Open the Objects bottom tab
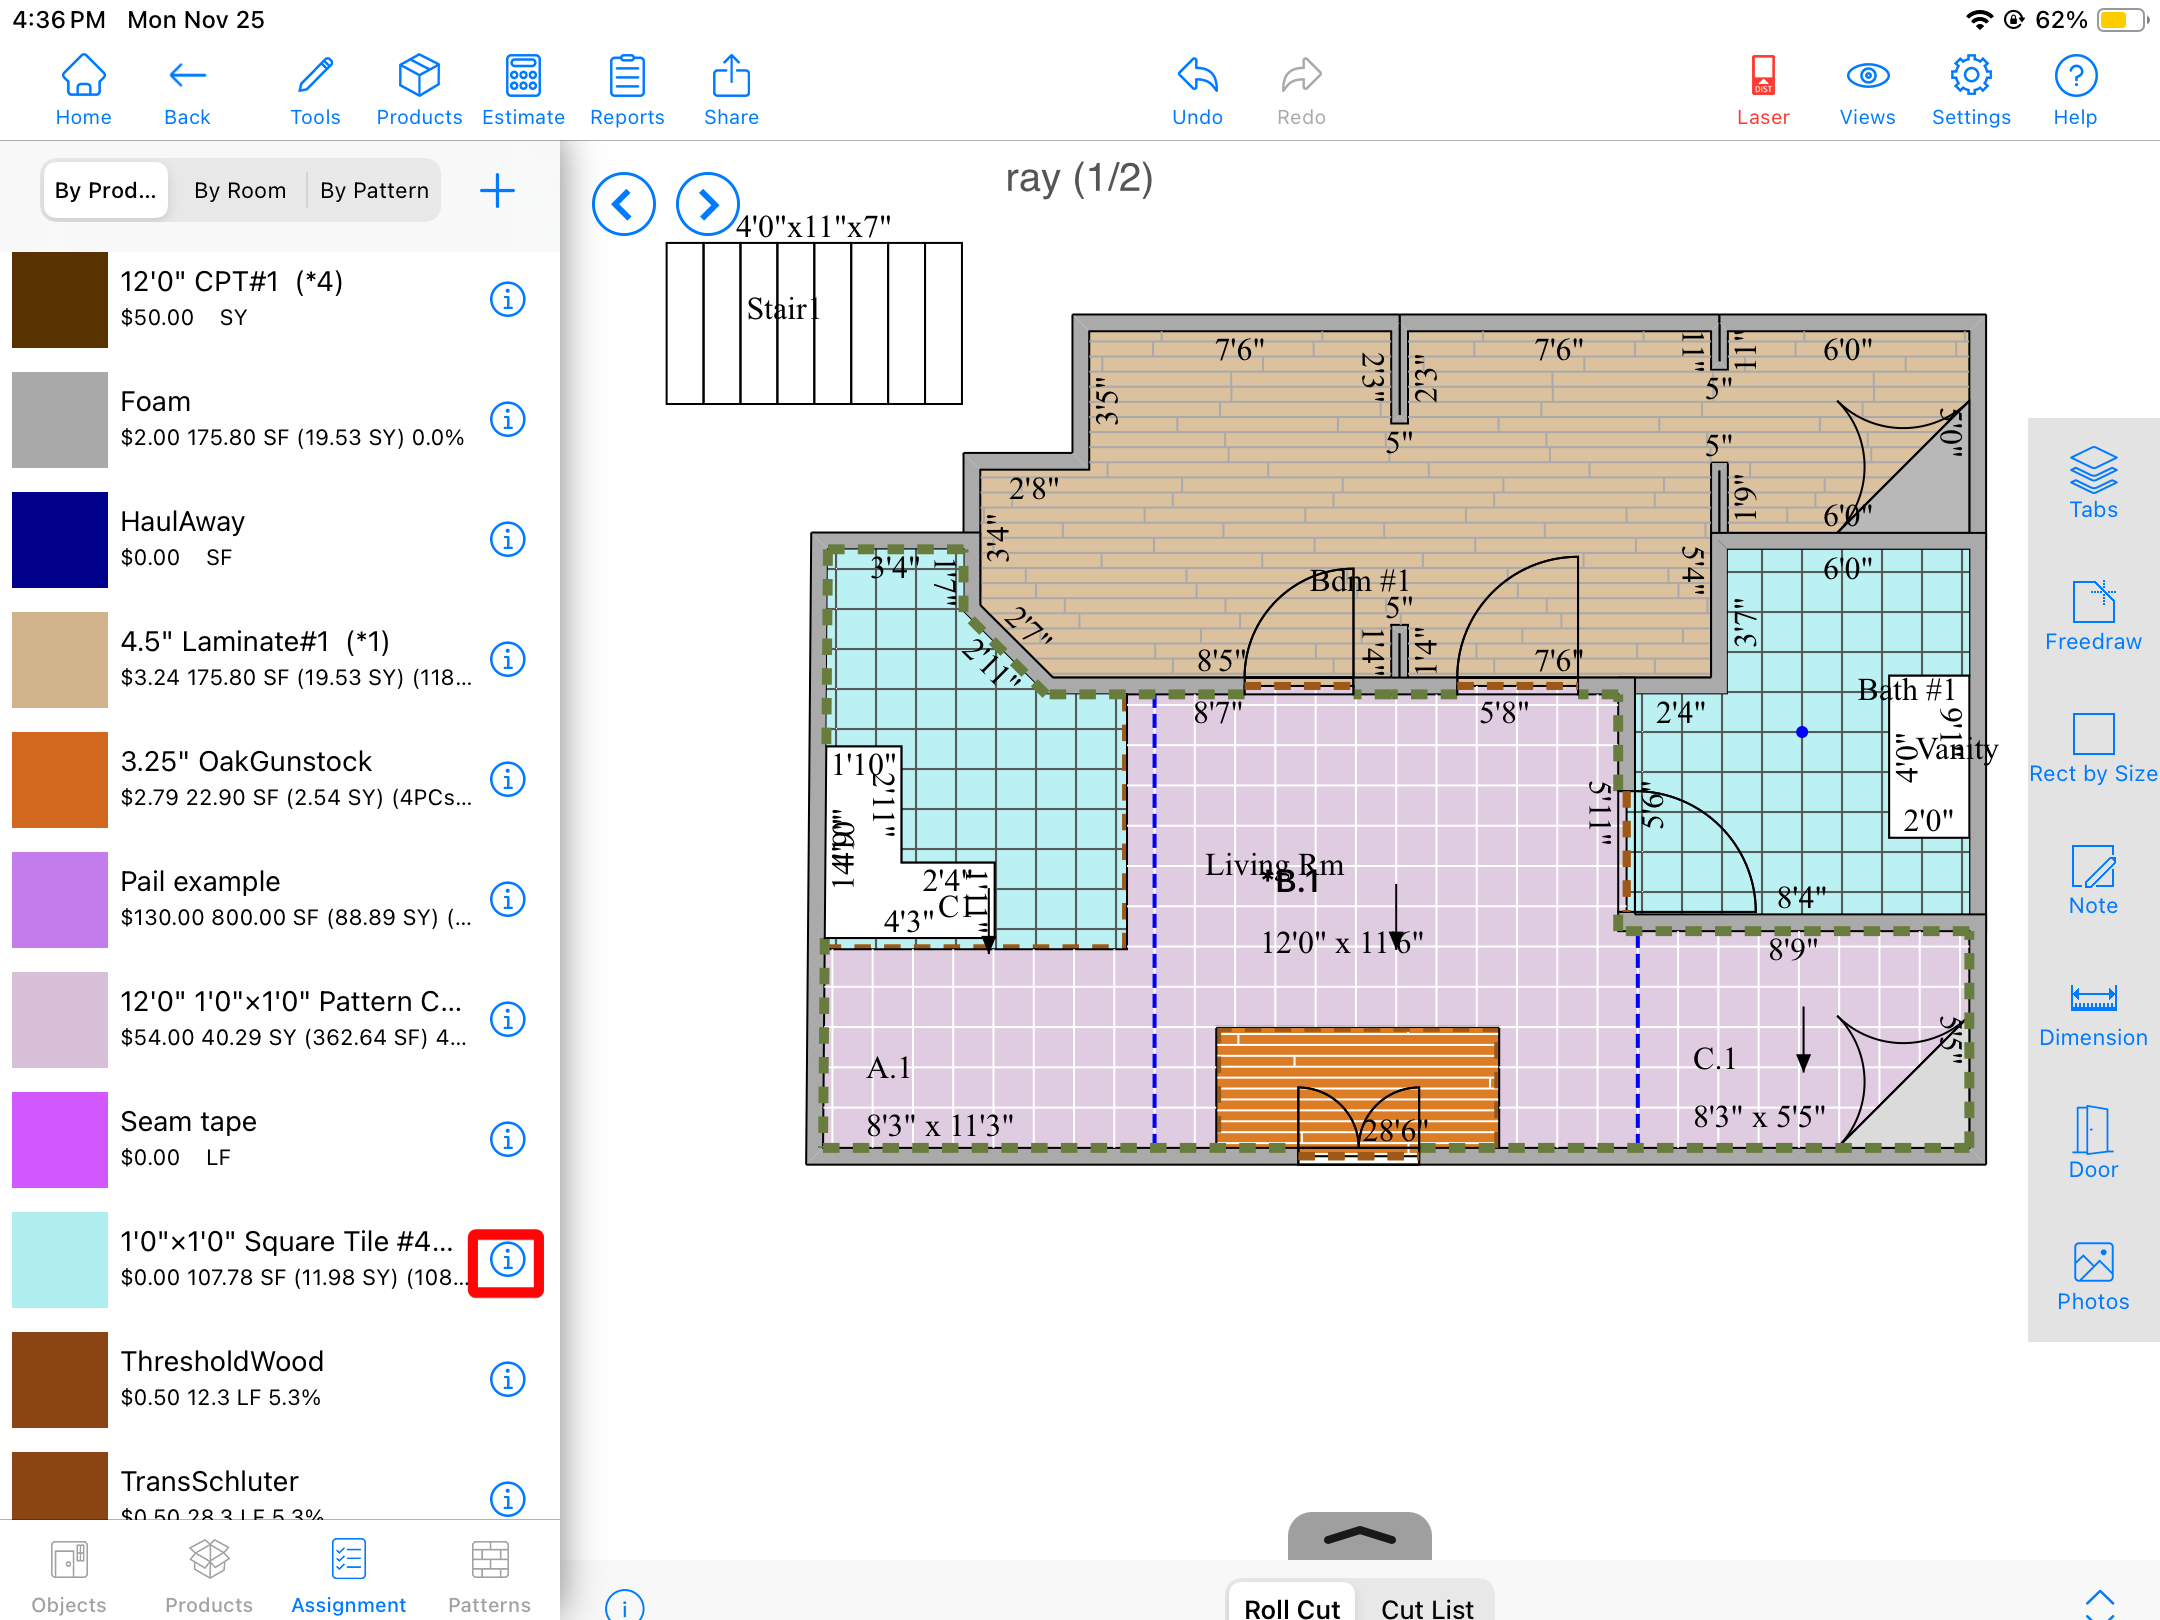Screen dimensions: 2160x1620 [x=69, y=1576]
